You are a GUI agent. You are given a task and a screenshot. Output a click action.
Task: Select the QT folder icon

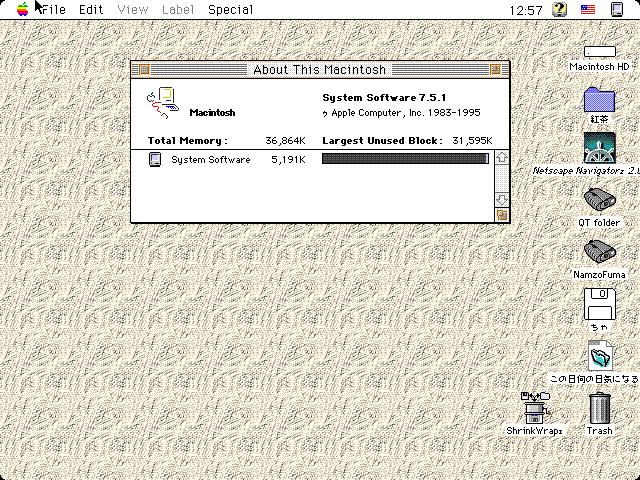(599, 200)
